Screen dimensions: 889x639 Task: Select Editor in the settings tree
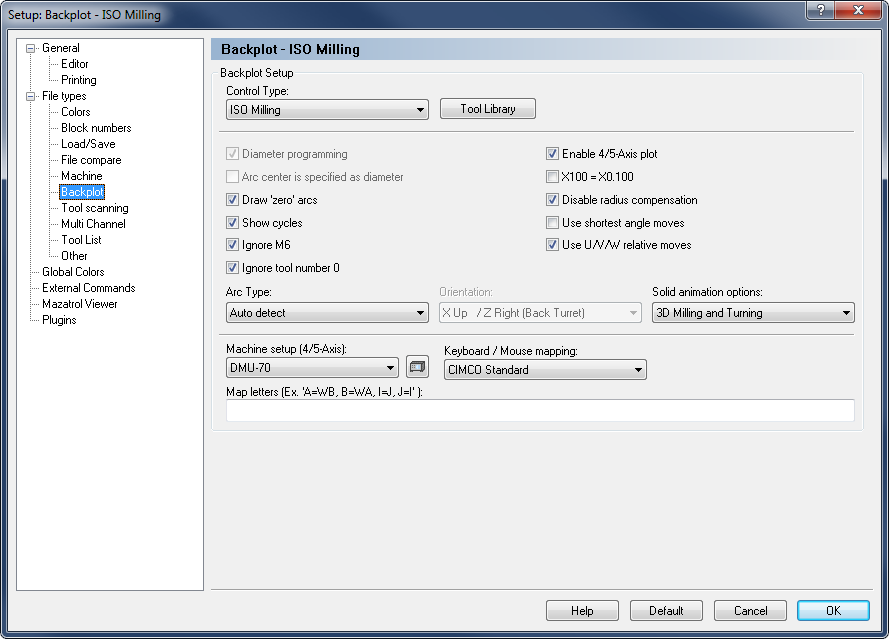click(x=75, y=64)
